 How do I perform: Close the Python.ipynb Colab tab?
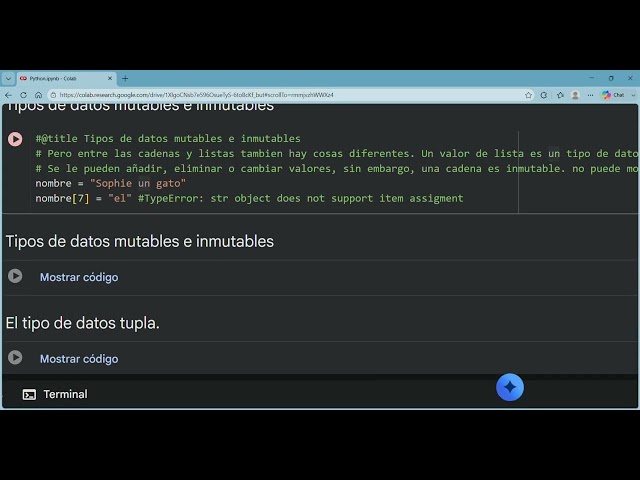[x=110, y=78]
